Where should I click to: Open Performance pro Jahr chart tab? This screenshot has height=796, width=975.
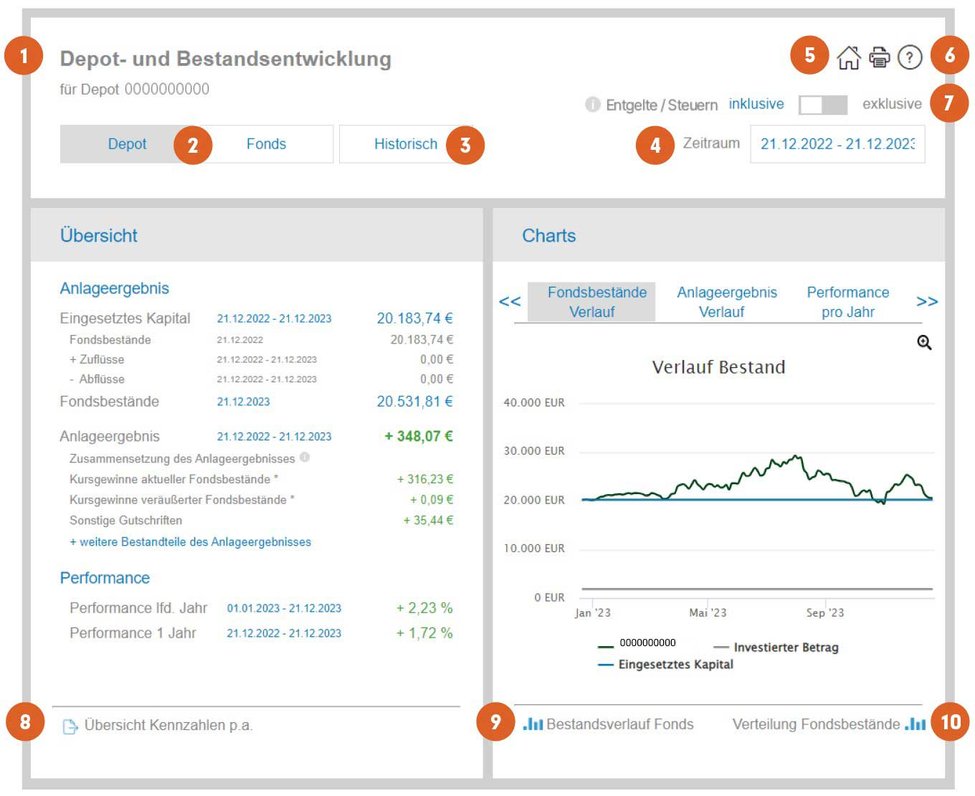coord(848,302)
